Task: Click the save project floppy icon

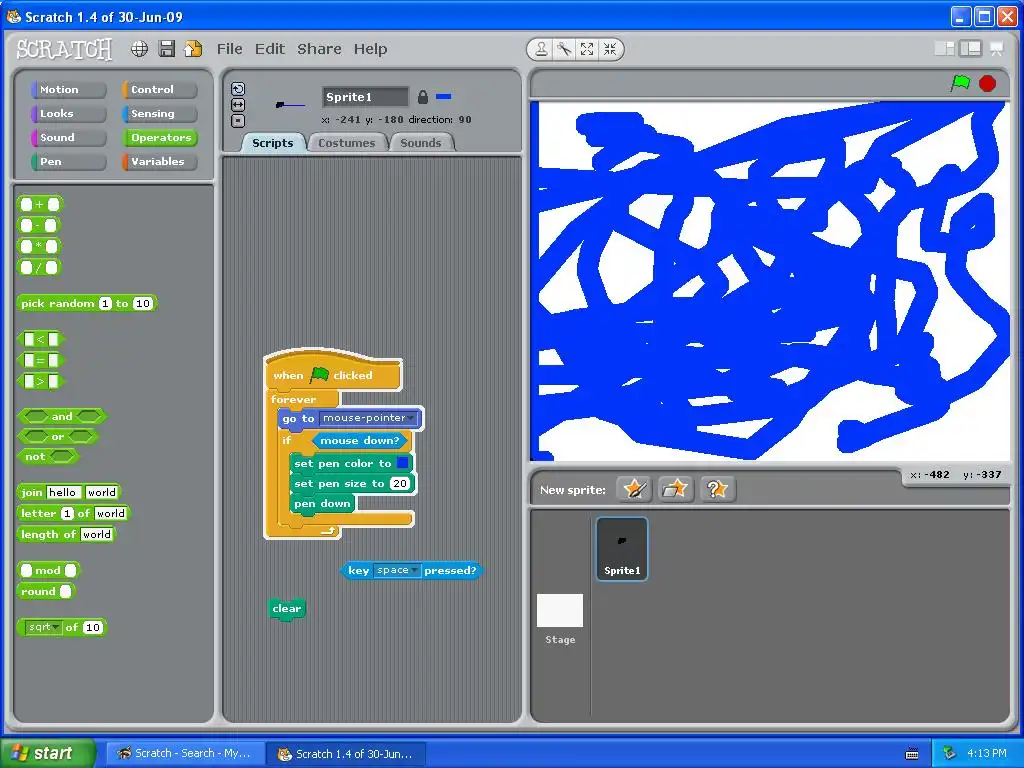Action: [x=167, y=49]
